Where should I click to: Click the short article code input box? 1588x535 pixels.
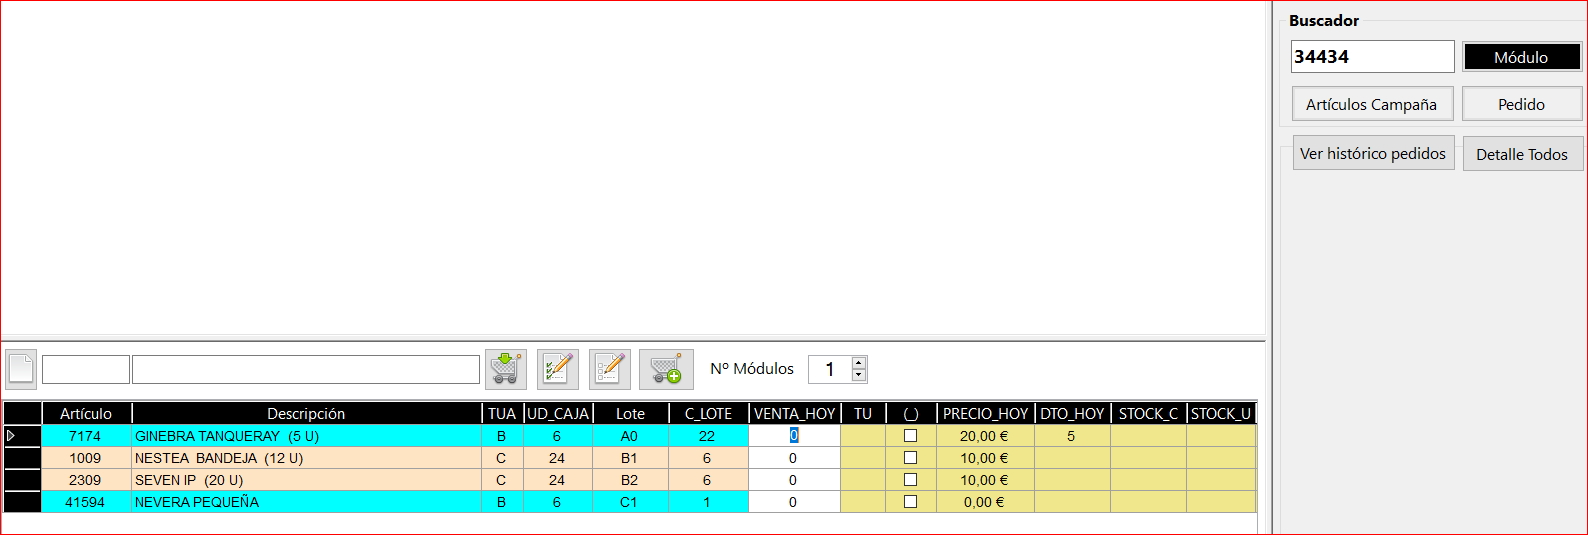[x=86, y=369]
